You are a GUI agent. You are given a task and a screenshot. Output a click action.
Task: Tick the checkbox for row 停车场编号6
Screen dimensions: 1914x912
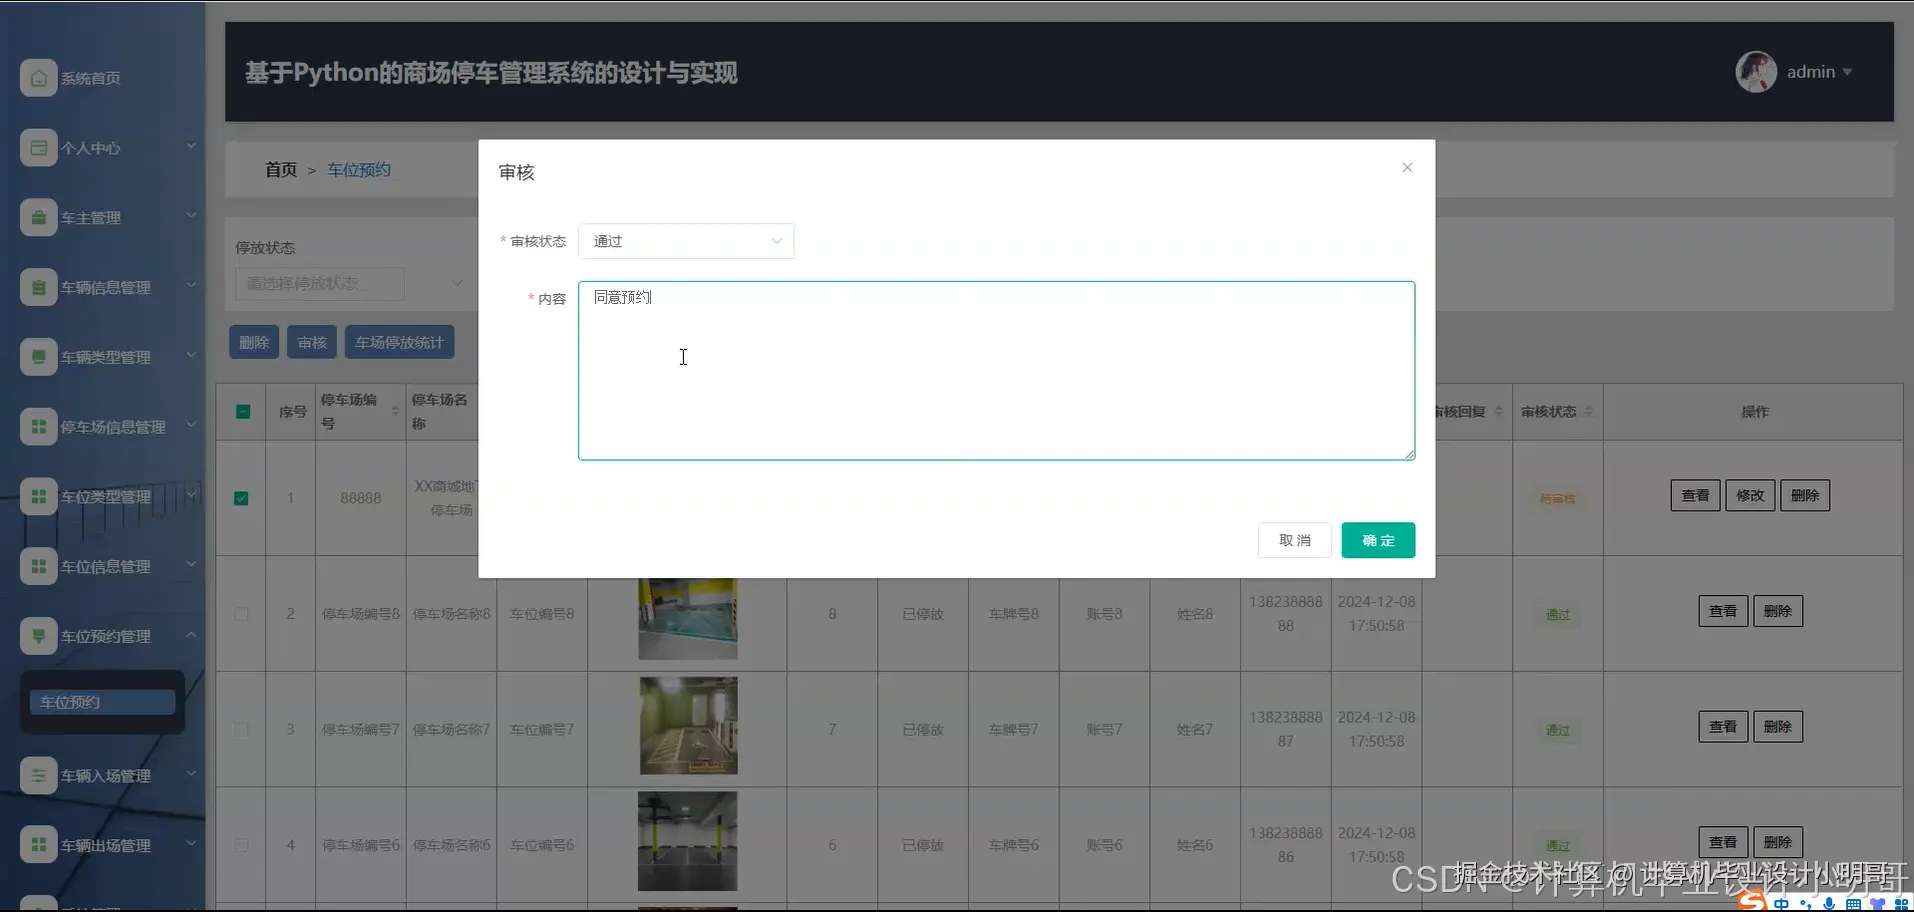pyautogui.click(x=241, y=845)
